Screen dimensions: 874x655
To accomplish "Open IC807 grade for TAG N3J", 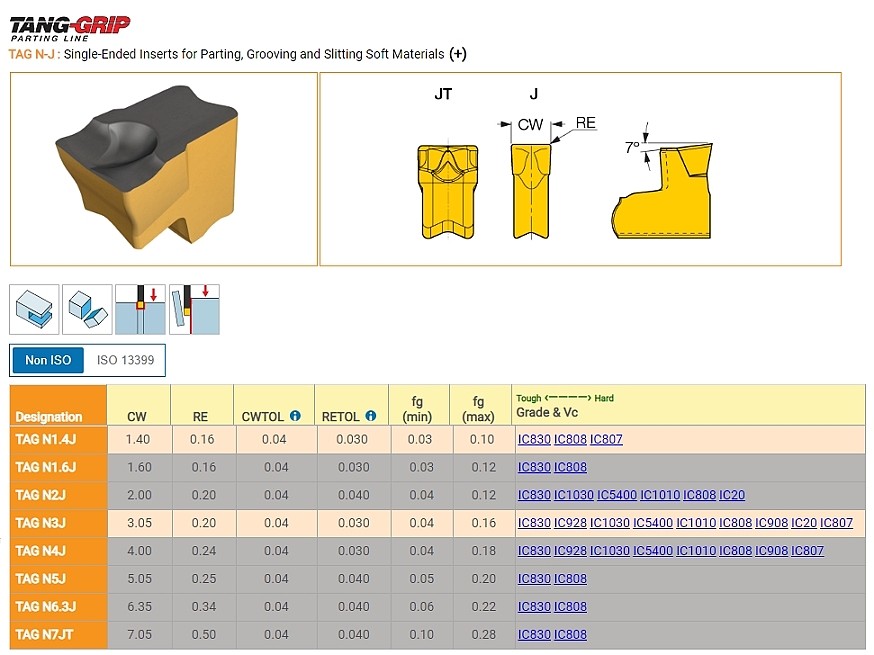I will click(836, 523).
